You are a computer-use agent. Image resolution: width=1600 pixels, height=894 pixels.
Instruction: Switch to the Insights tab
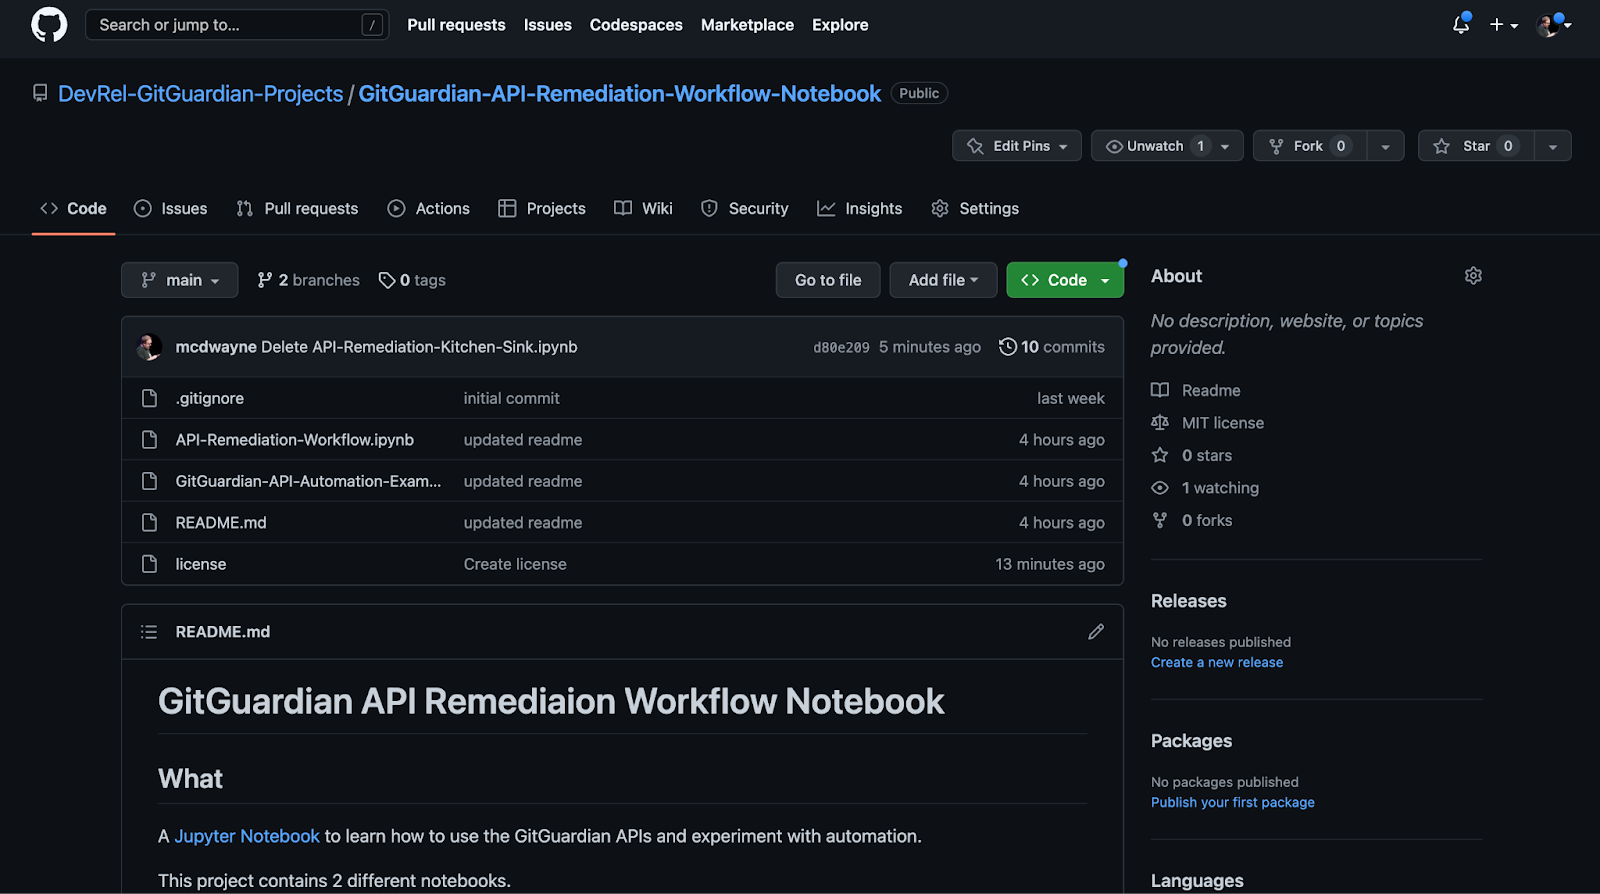pyautogui.click(x=860, y=209)
